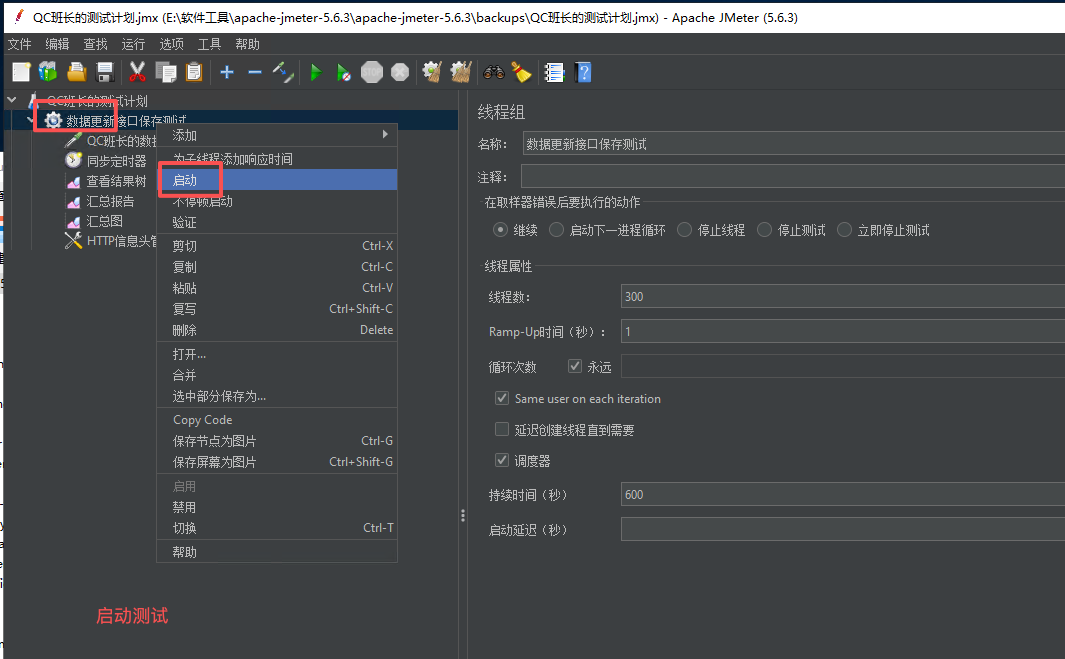
Task: Open the 运行 menu
Action: coord(134,44)
